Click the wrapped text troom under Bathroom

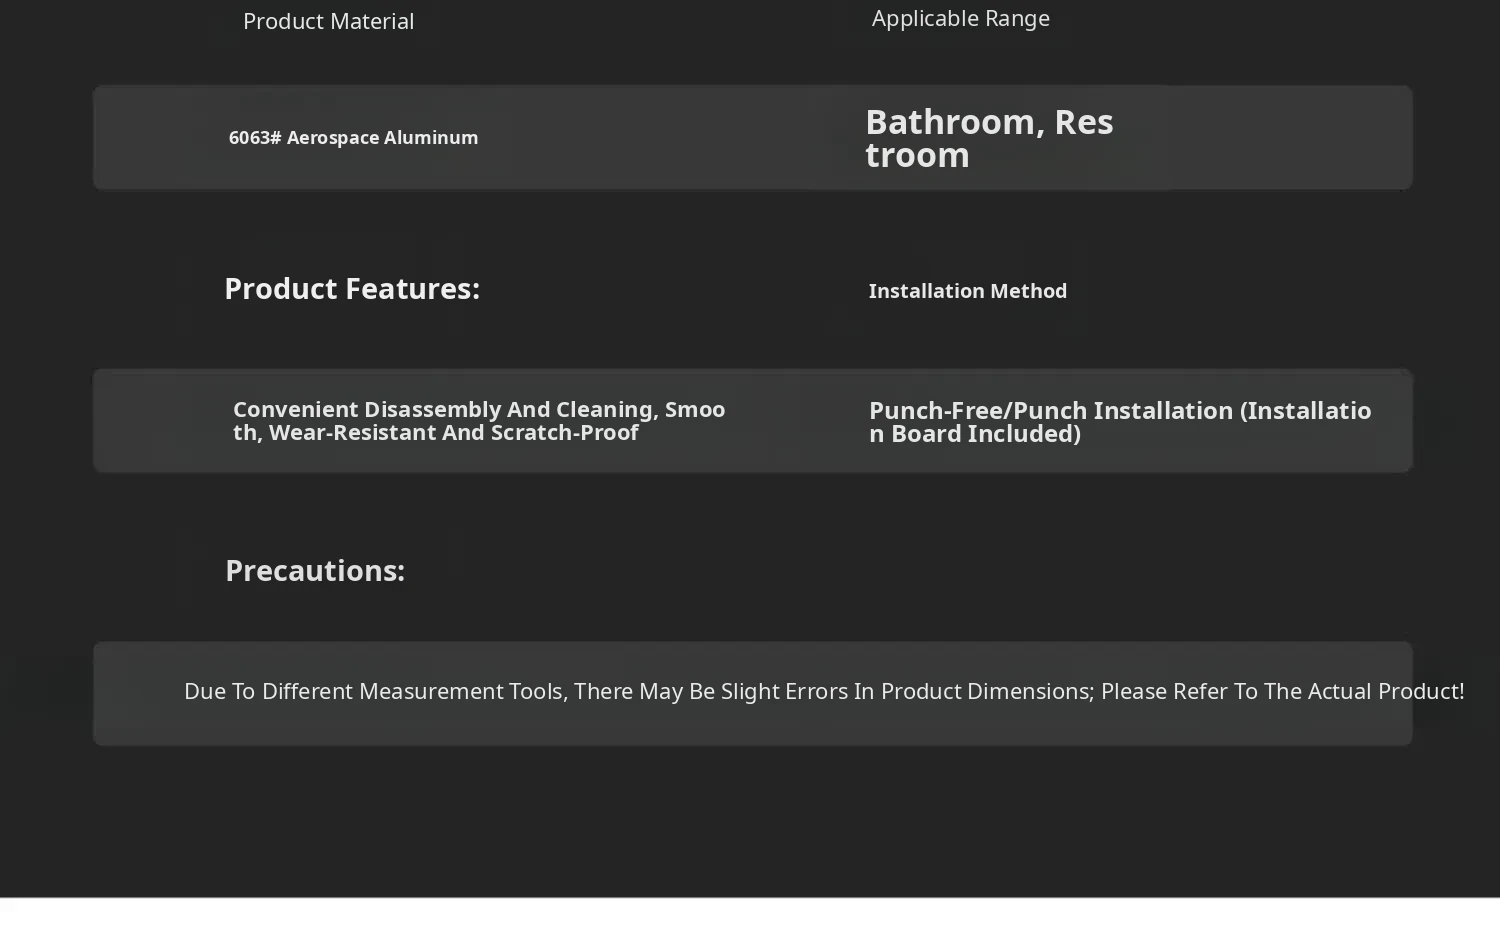(x=917, y=156)
